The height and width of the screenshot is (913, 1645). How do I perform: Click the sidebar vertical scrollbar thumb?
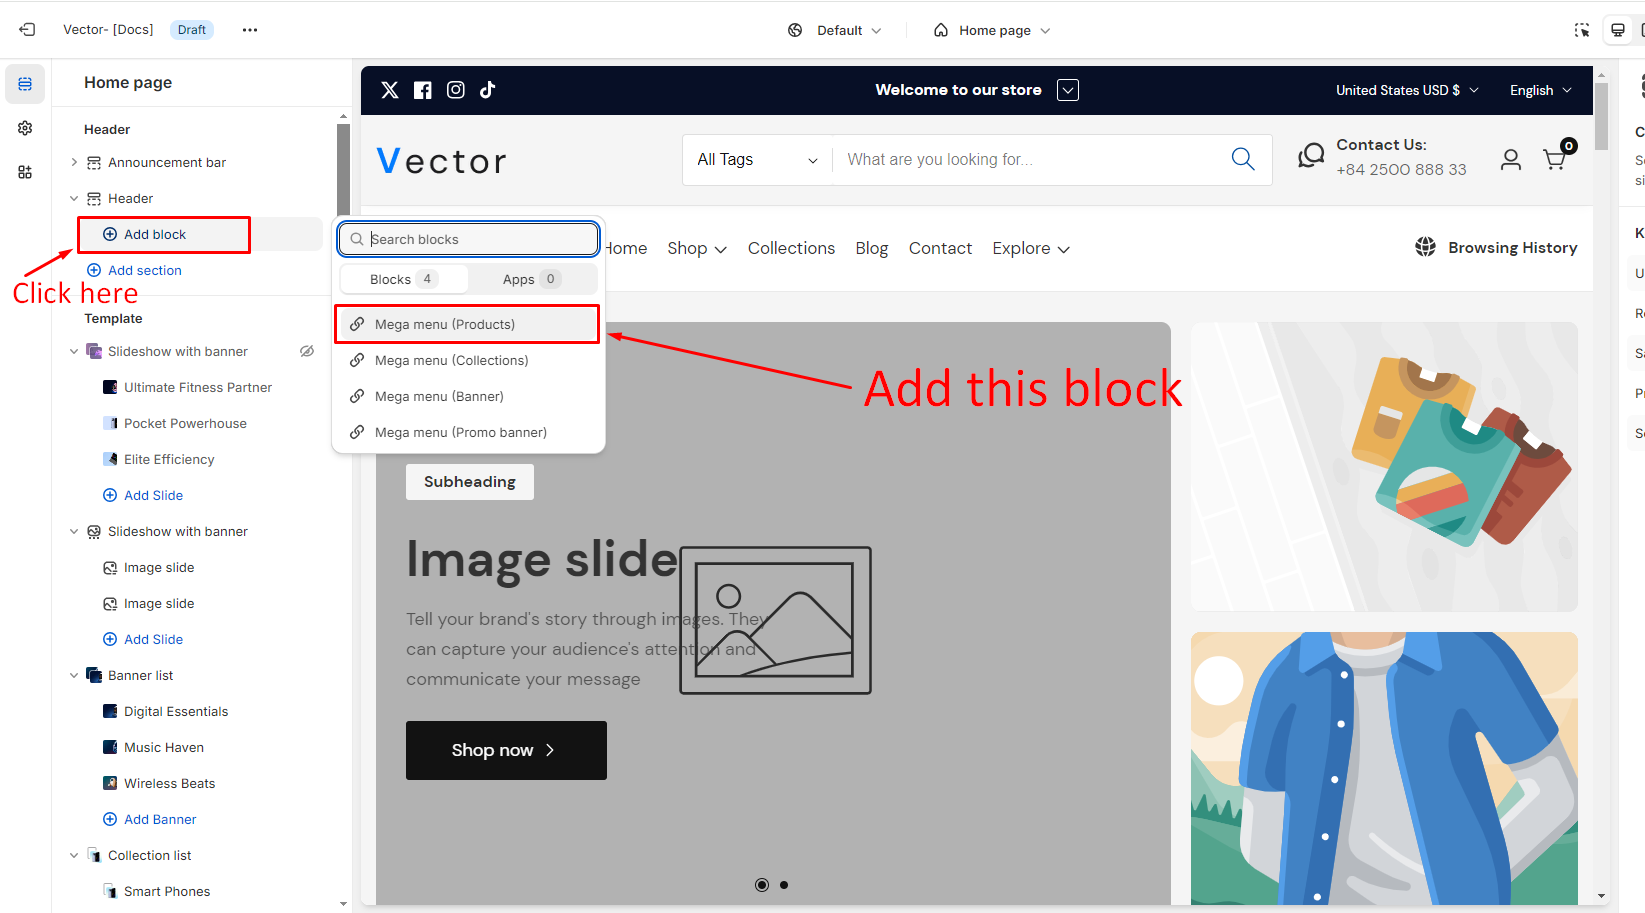click(343, 170)
